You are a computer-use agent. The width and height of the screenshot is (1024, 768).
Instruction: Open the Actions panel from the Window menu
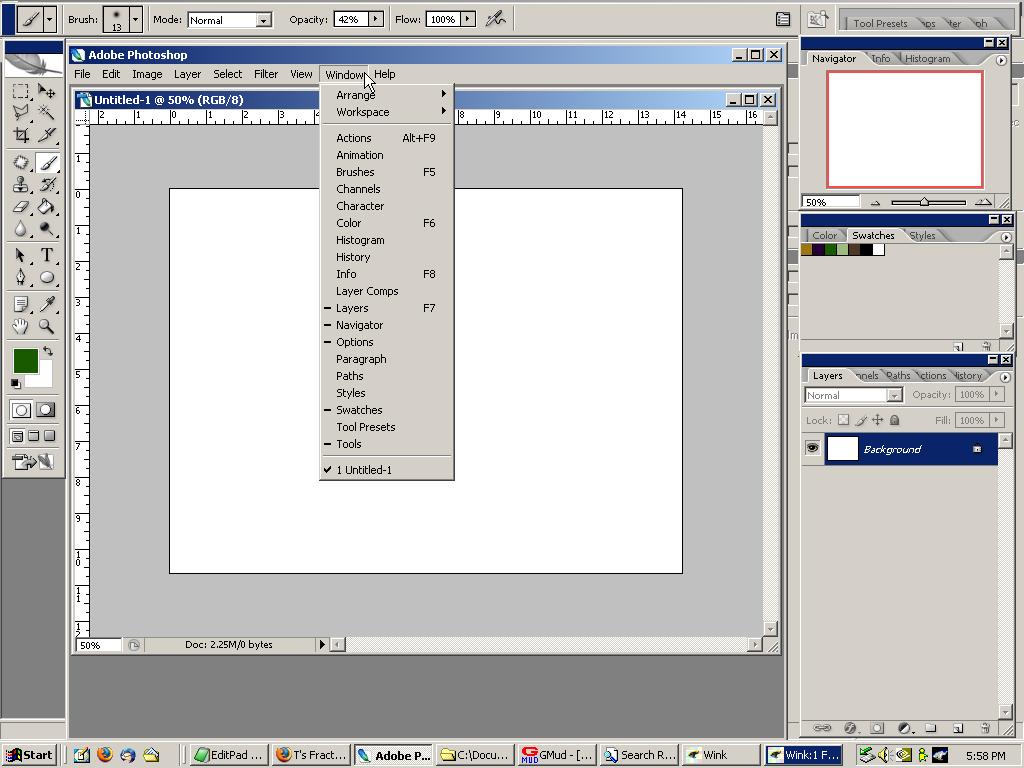pyautogui.click(x=353, y=138)
